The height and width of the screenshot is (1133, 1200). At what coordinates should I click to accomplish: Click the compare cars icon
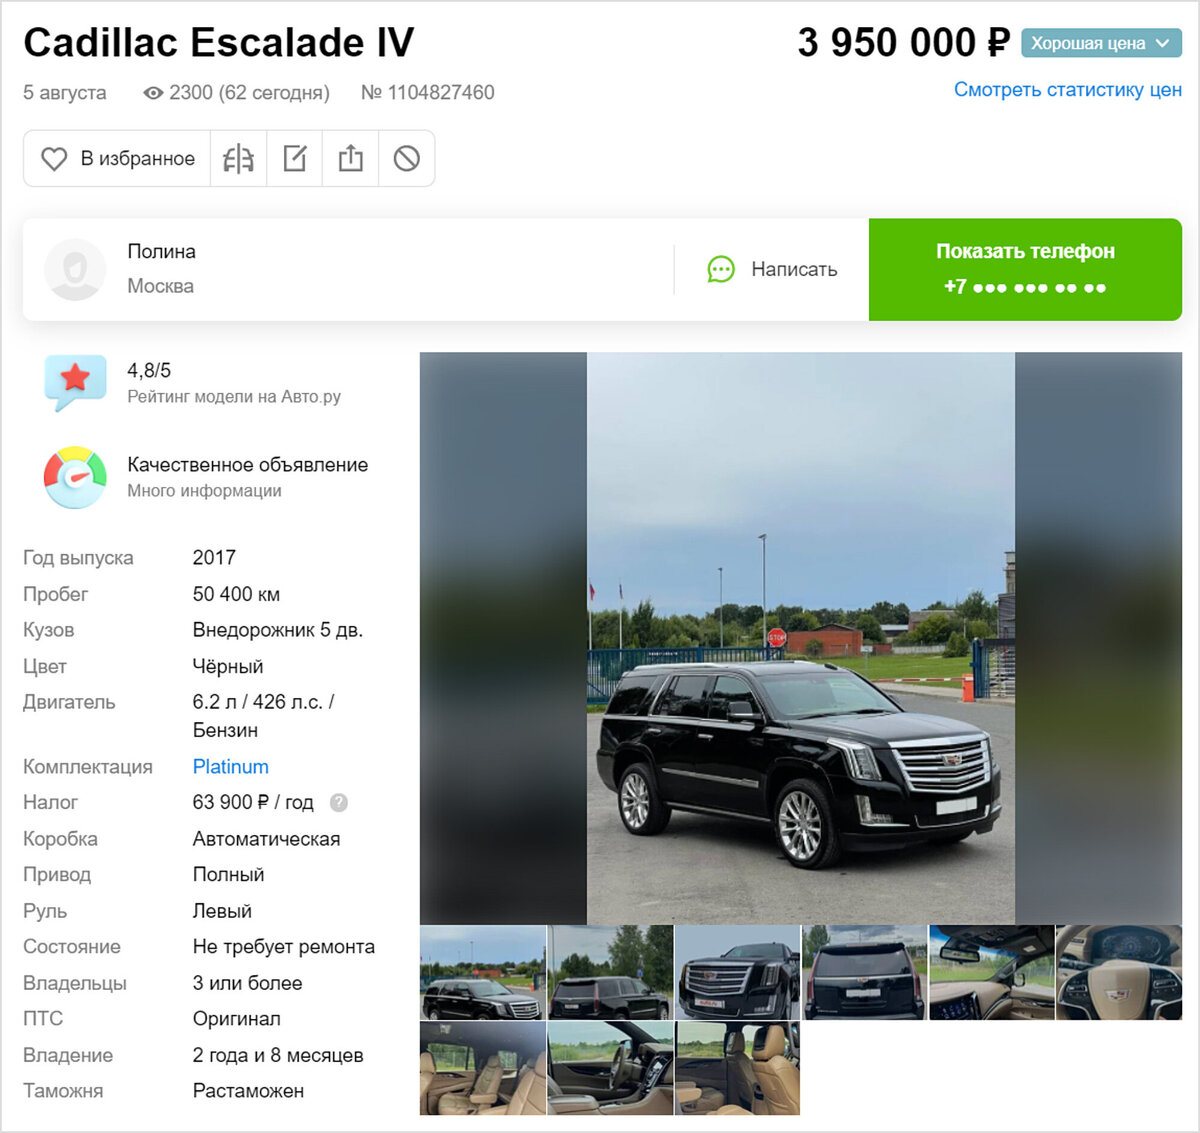point(238,158)
